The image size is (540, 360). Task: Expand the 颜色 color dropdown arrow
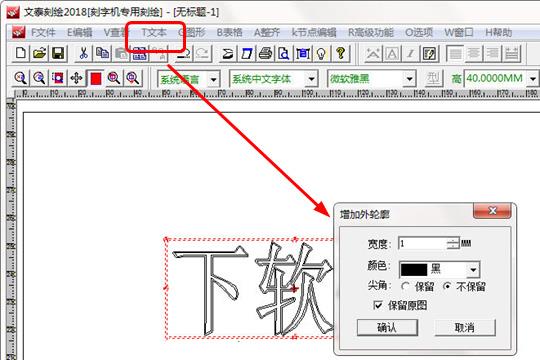click(474, 270)
